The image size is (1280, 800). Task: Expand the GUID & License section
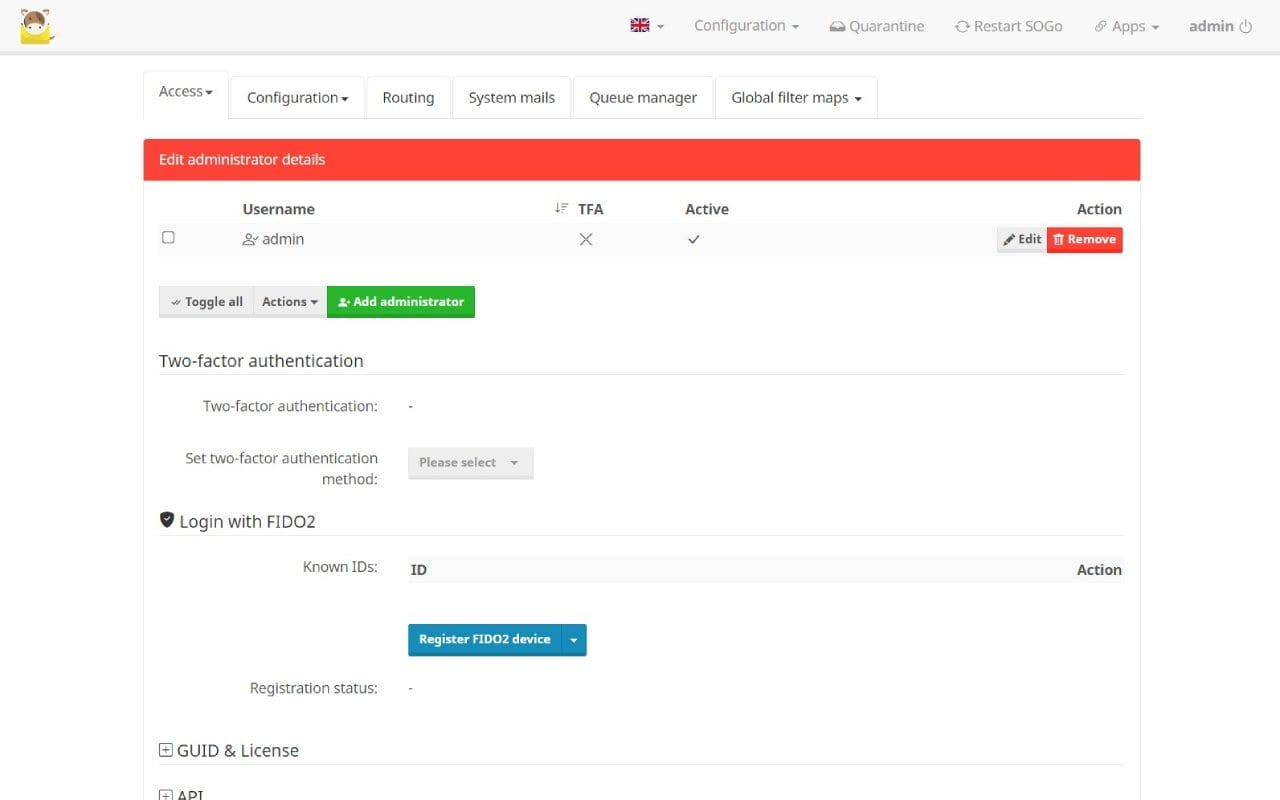click(x=165, y=749)
